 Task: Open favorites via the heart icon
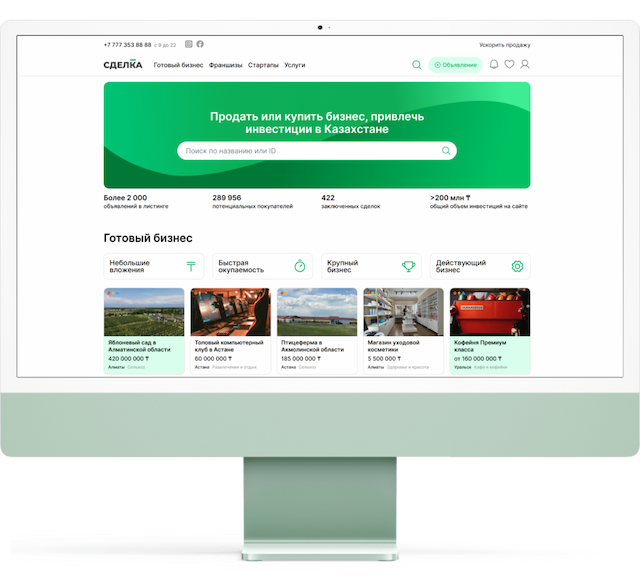509,65
